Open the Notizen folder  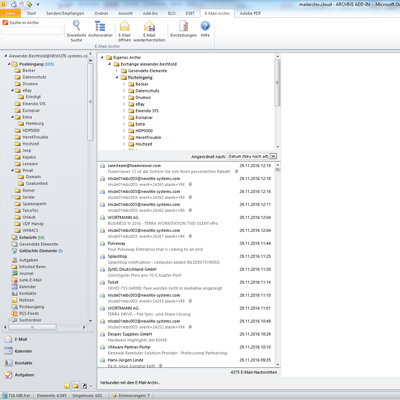23,300
